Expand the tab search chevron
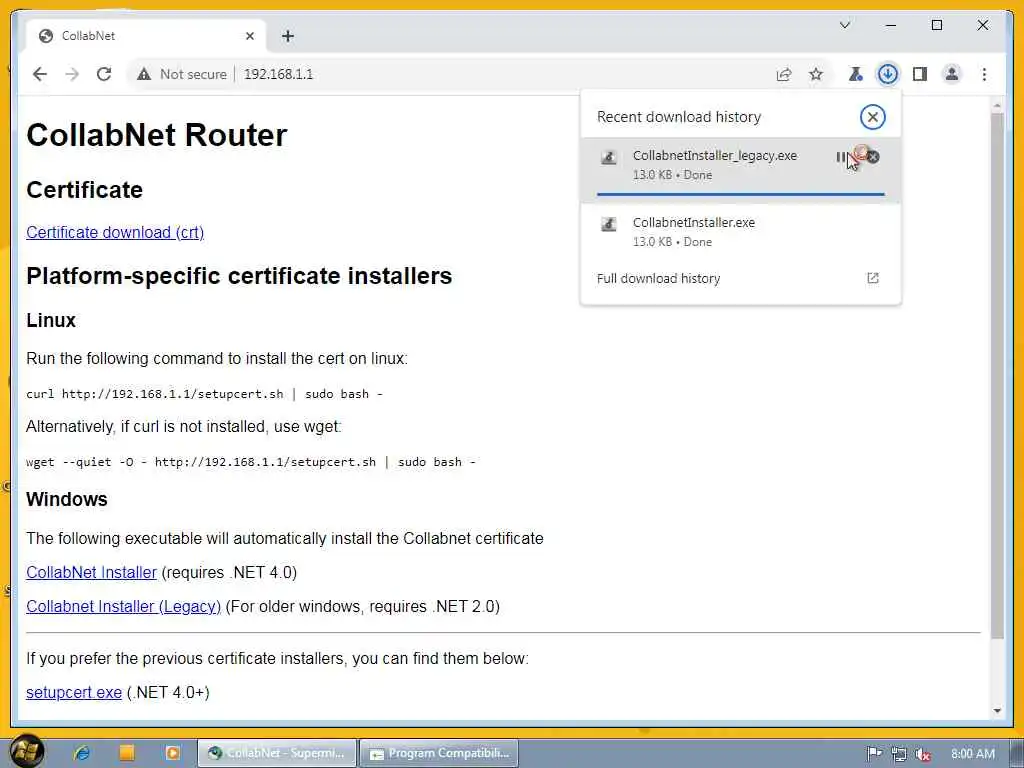The image size is (1024, 768). (844, 25)
